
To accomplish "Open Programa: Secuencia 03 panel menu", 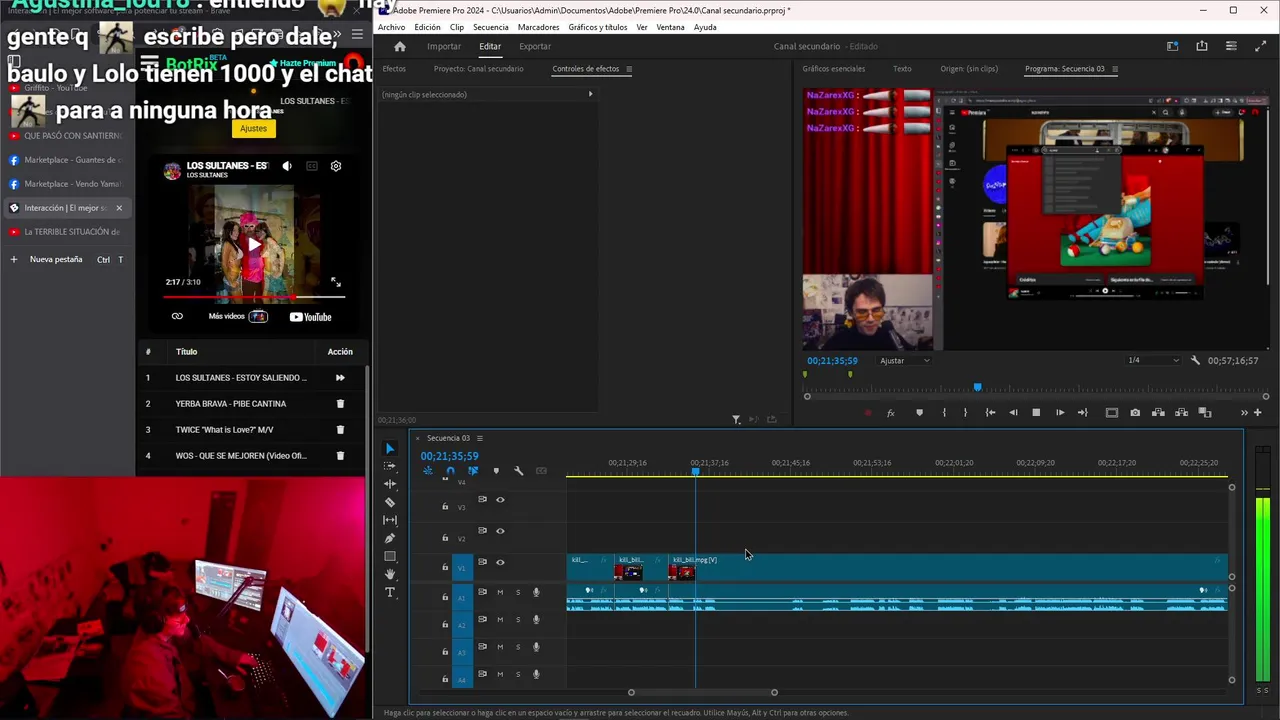I will (x=1115, y=69).
